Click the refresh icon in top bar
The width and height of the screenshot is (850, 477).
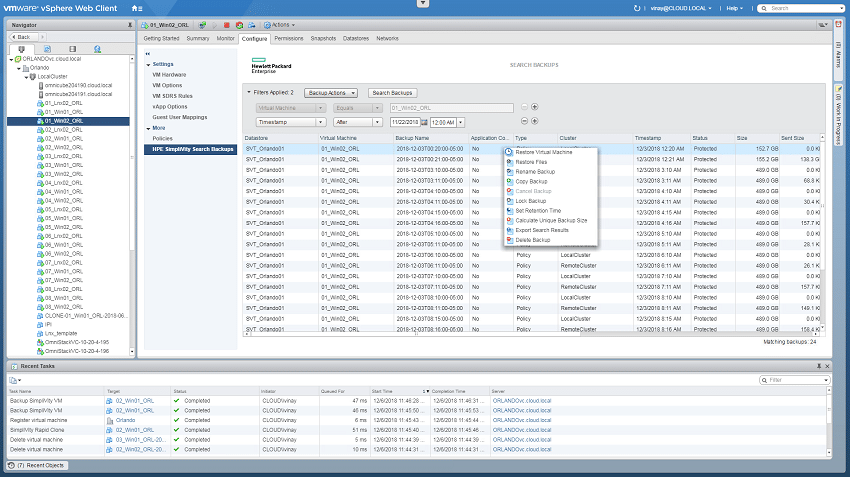[x=637, y=8]
